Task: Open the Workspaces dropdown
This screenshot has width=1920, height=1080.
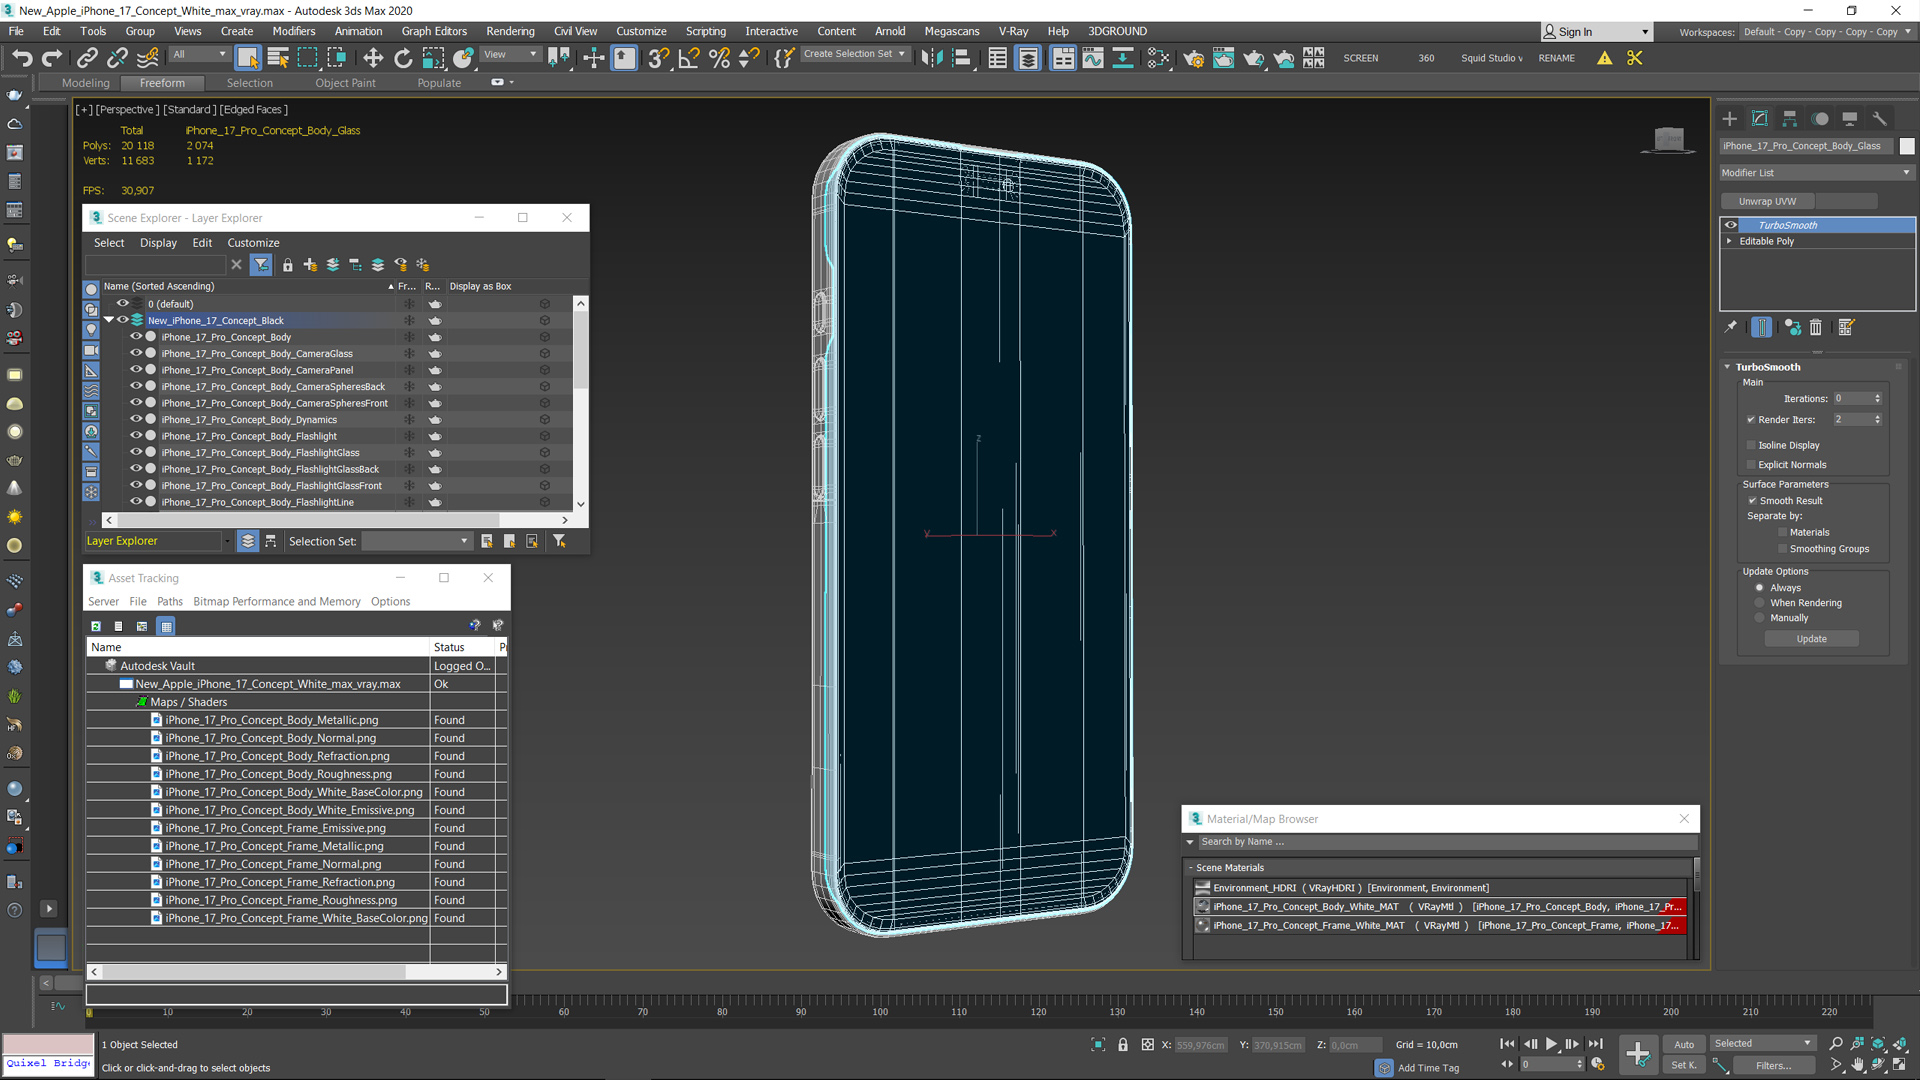Action: (x=1826, y=32)
